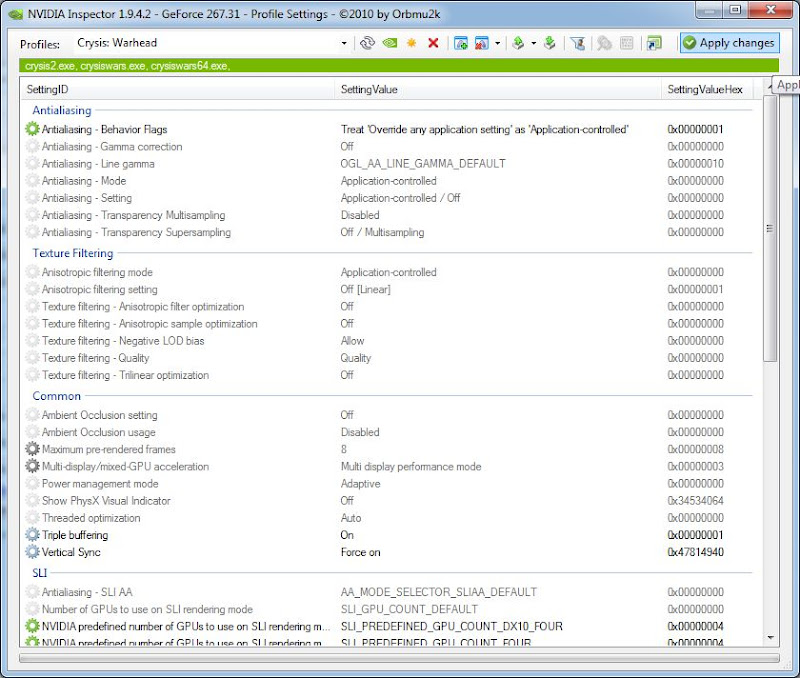The image size is (800, 678).
Task: Click the refresh settings icon
Action: [367, 43]
